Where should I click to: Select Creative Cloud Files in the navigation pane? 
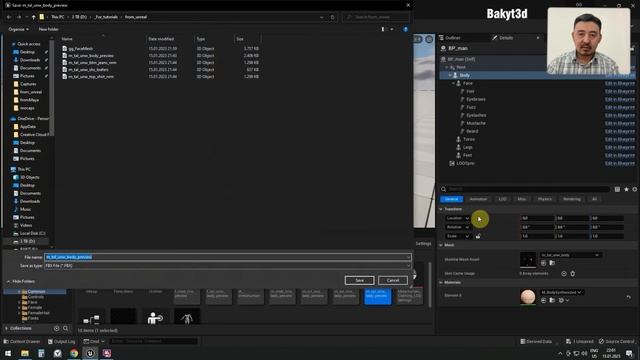pyautogui.click(x=33, y=135)
